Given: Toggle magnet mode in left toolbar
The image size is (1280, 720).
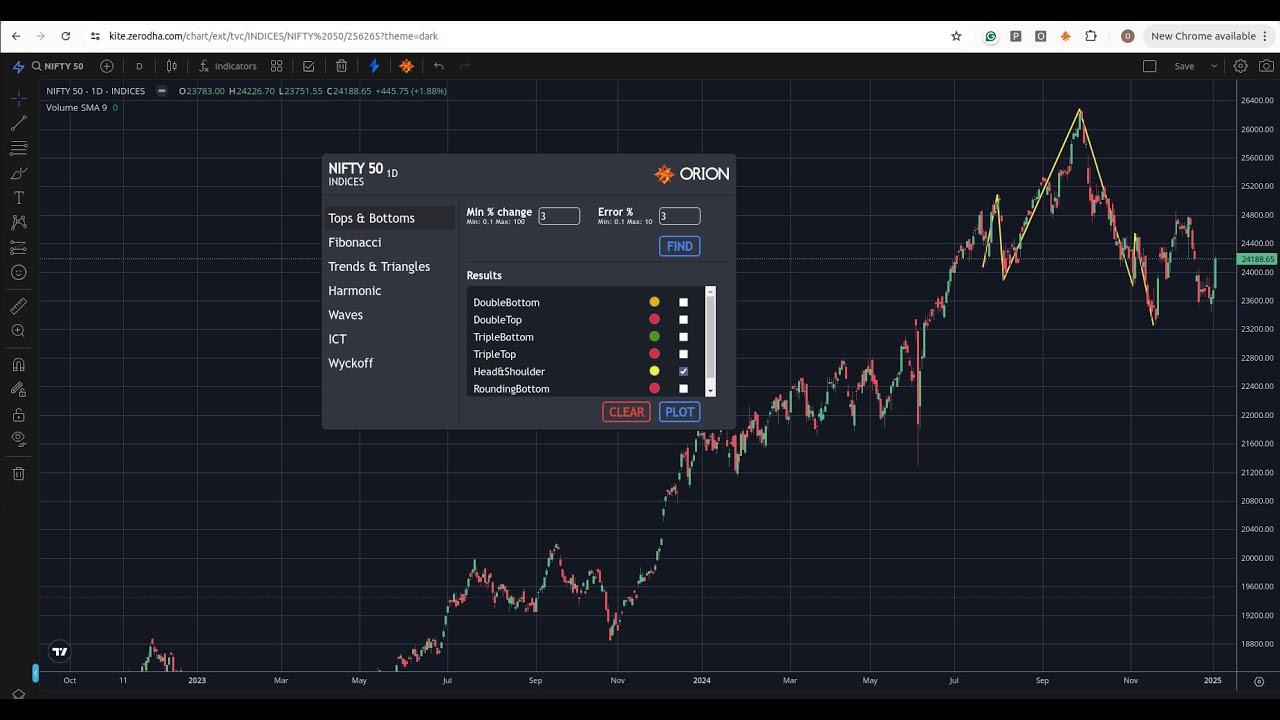Looking at the screenshot, I should click(18, 365).
